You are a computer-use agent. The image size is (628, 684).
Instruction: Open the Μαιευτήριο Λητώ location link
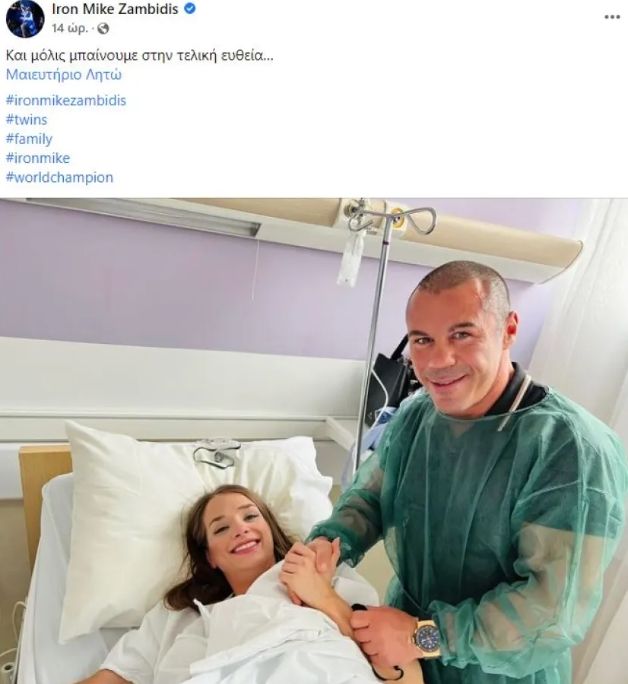[64, 75]
